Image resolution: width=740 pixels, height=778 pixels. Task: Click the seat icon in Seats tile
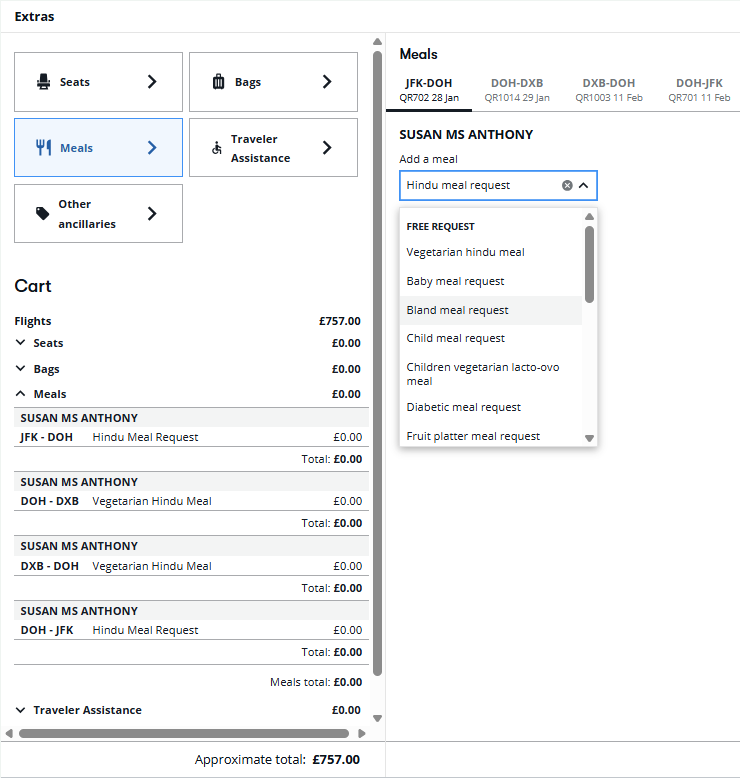click(43, 82)
